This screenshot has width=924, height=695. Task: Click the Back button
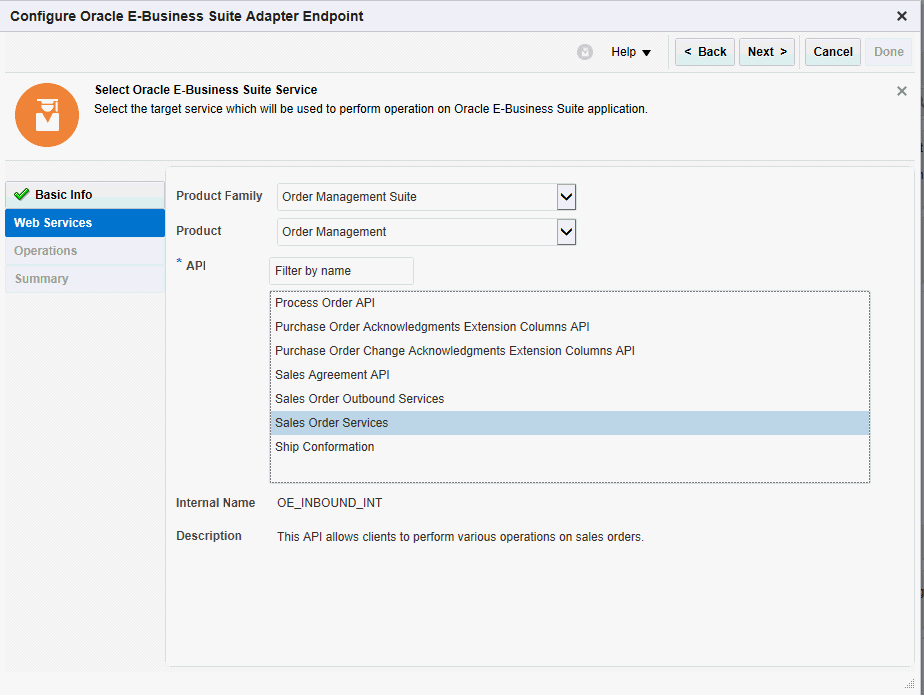[705, 52]
